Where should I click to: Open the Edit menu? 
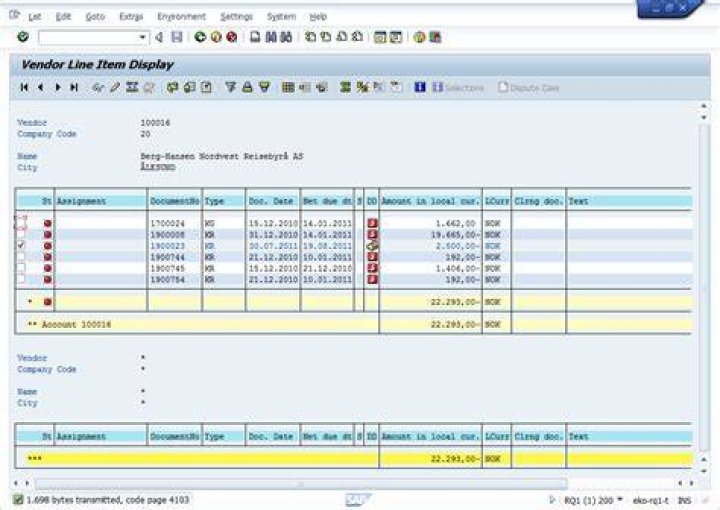click(x=63, y=17)
